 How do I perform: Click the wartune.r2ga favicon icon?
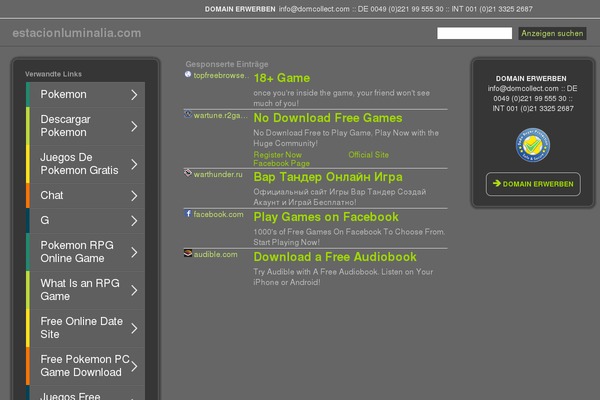coord(188,114)
